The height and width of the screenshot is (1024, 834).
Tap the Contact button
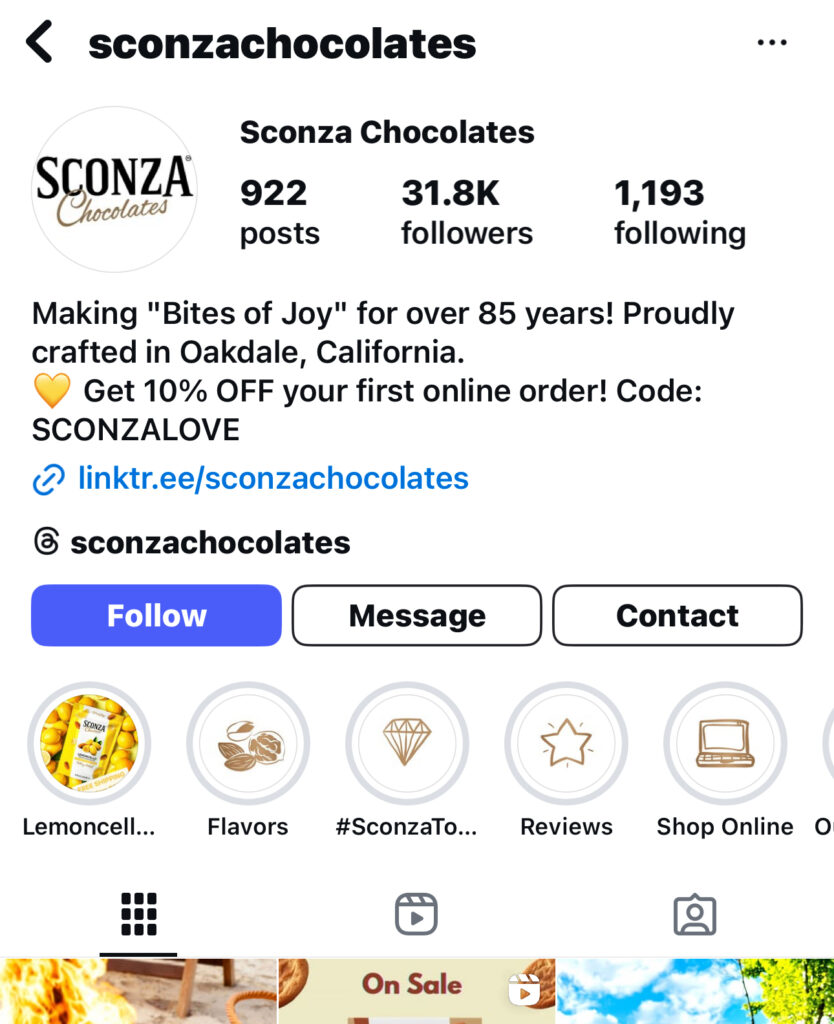[x=677, y=615]
